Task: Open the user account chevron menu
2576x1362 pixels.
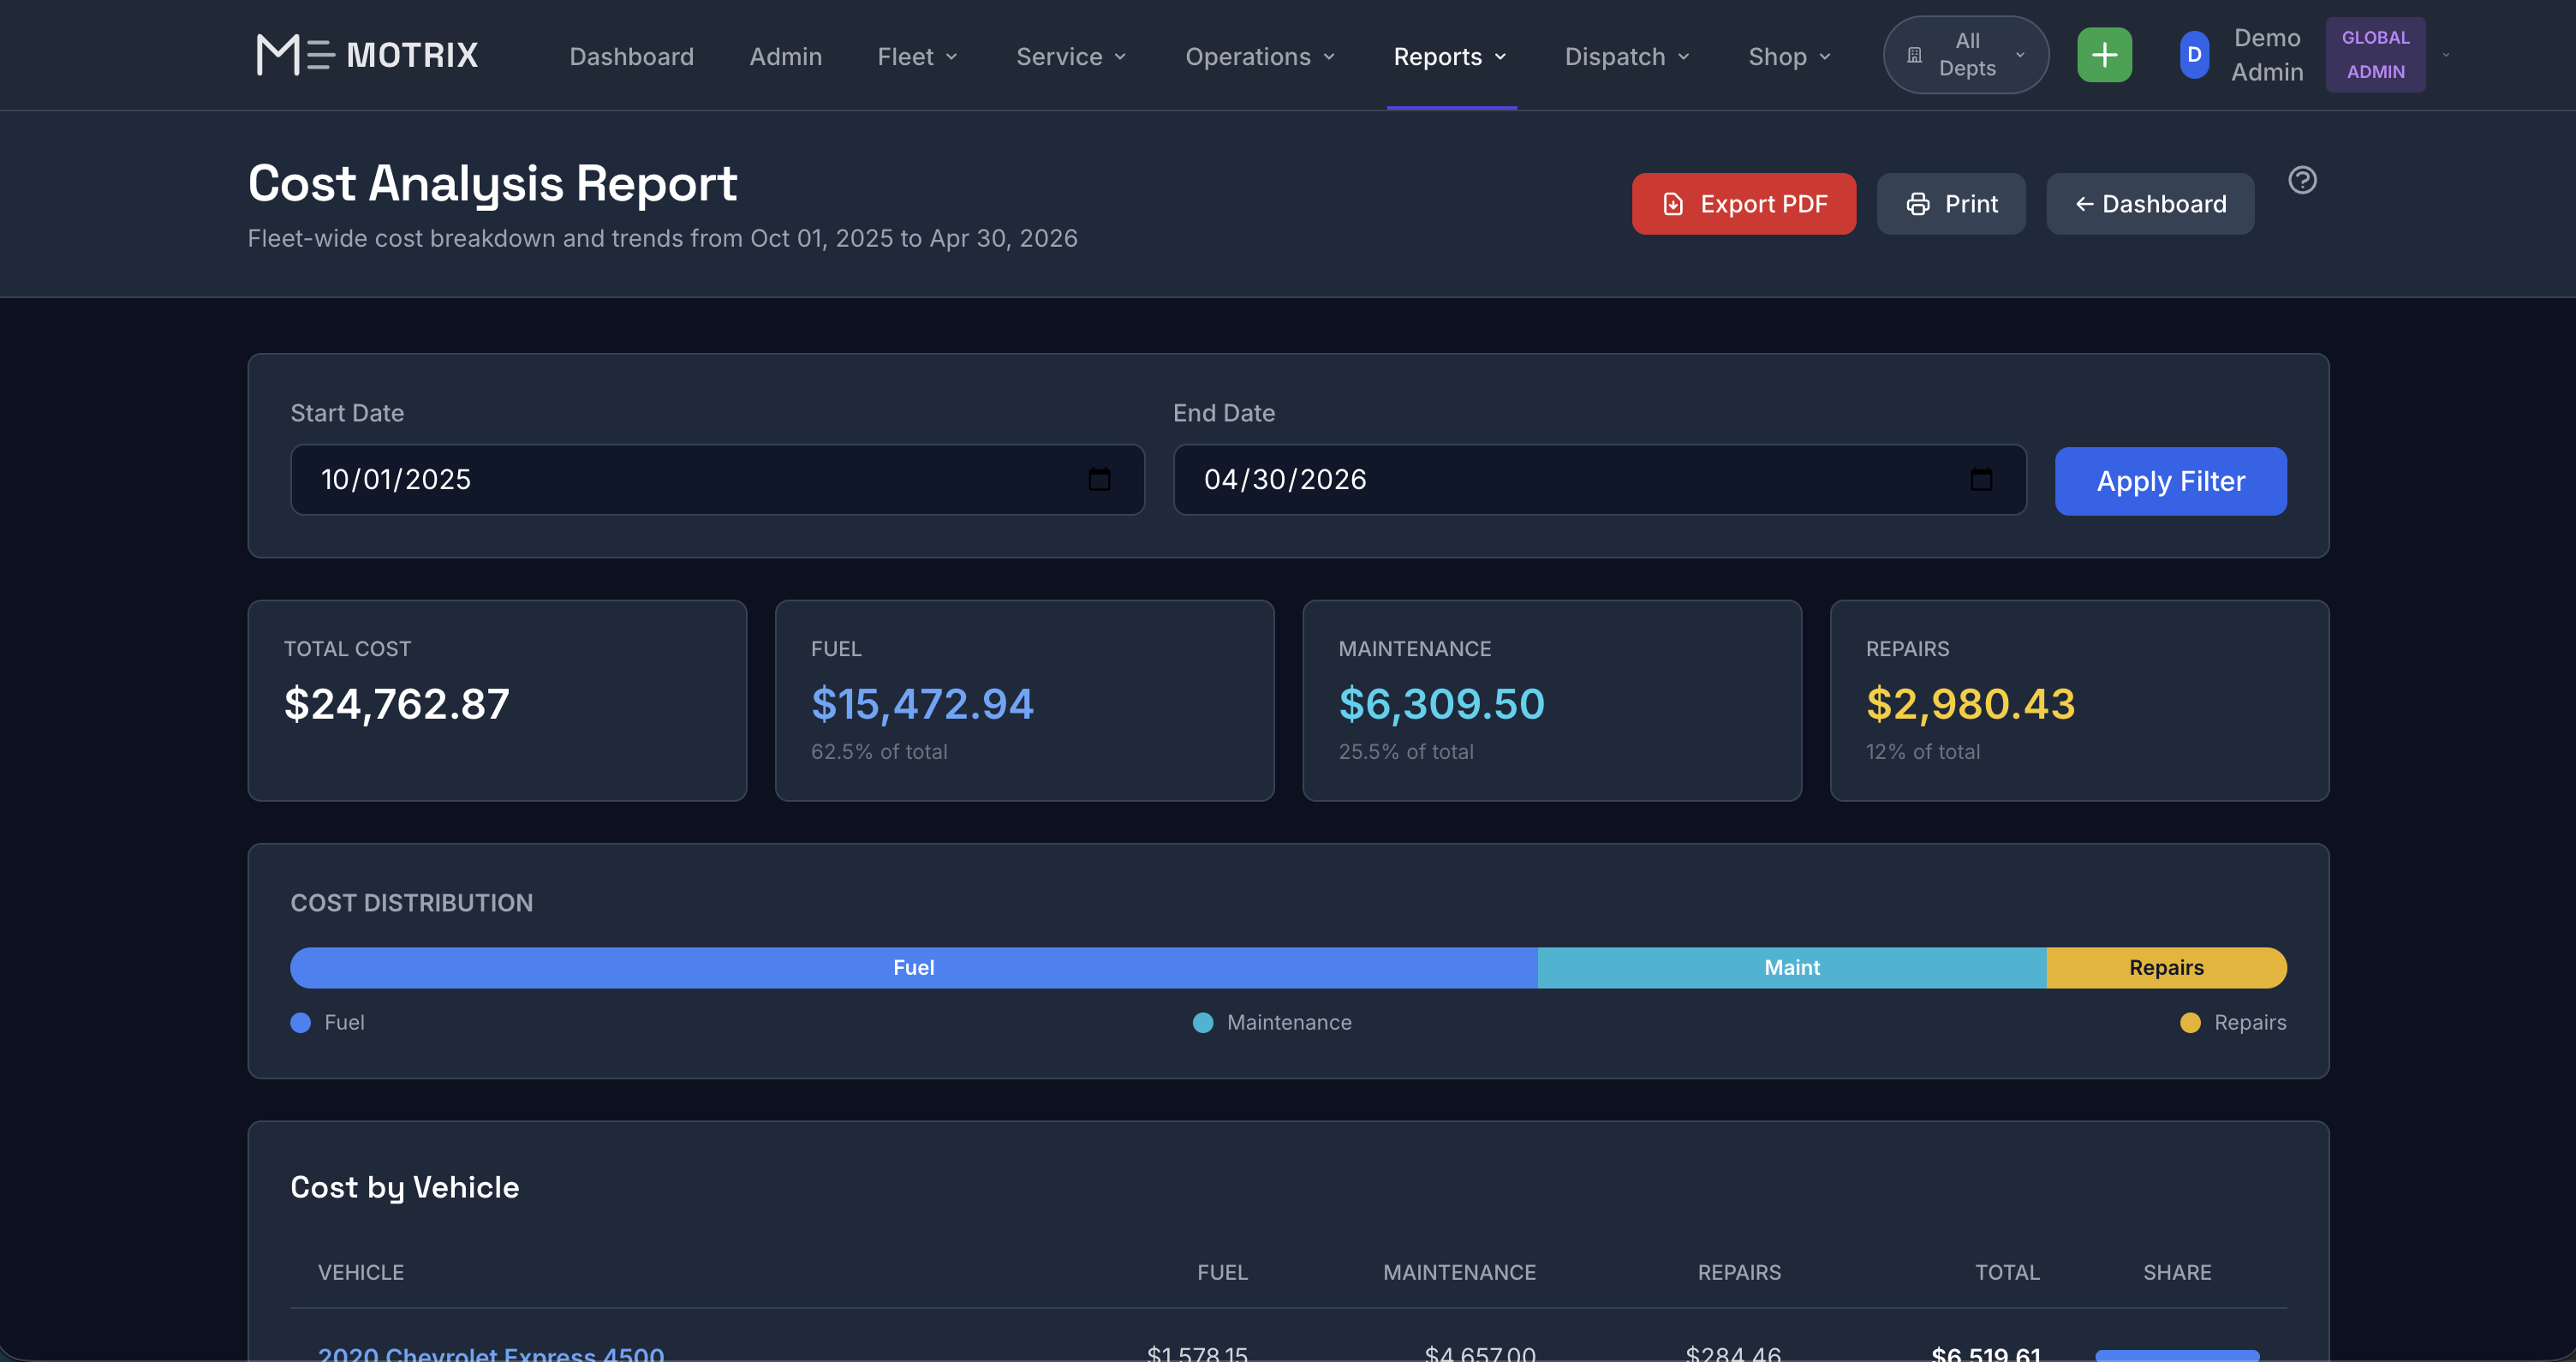Action: click(2446, 55)
